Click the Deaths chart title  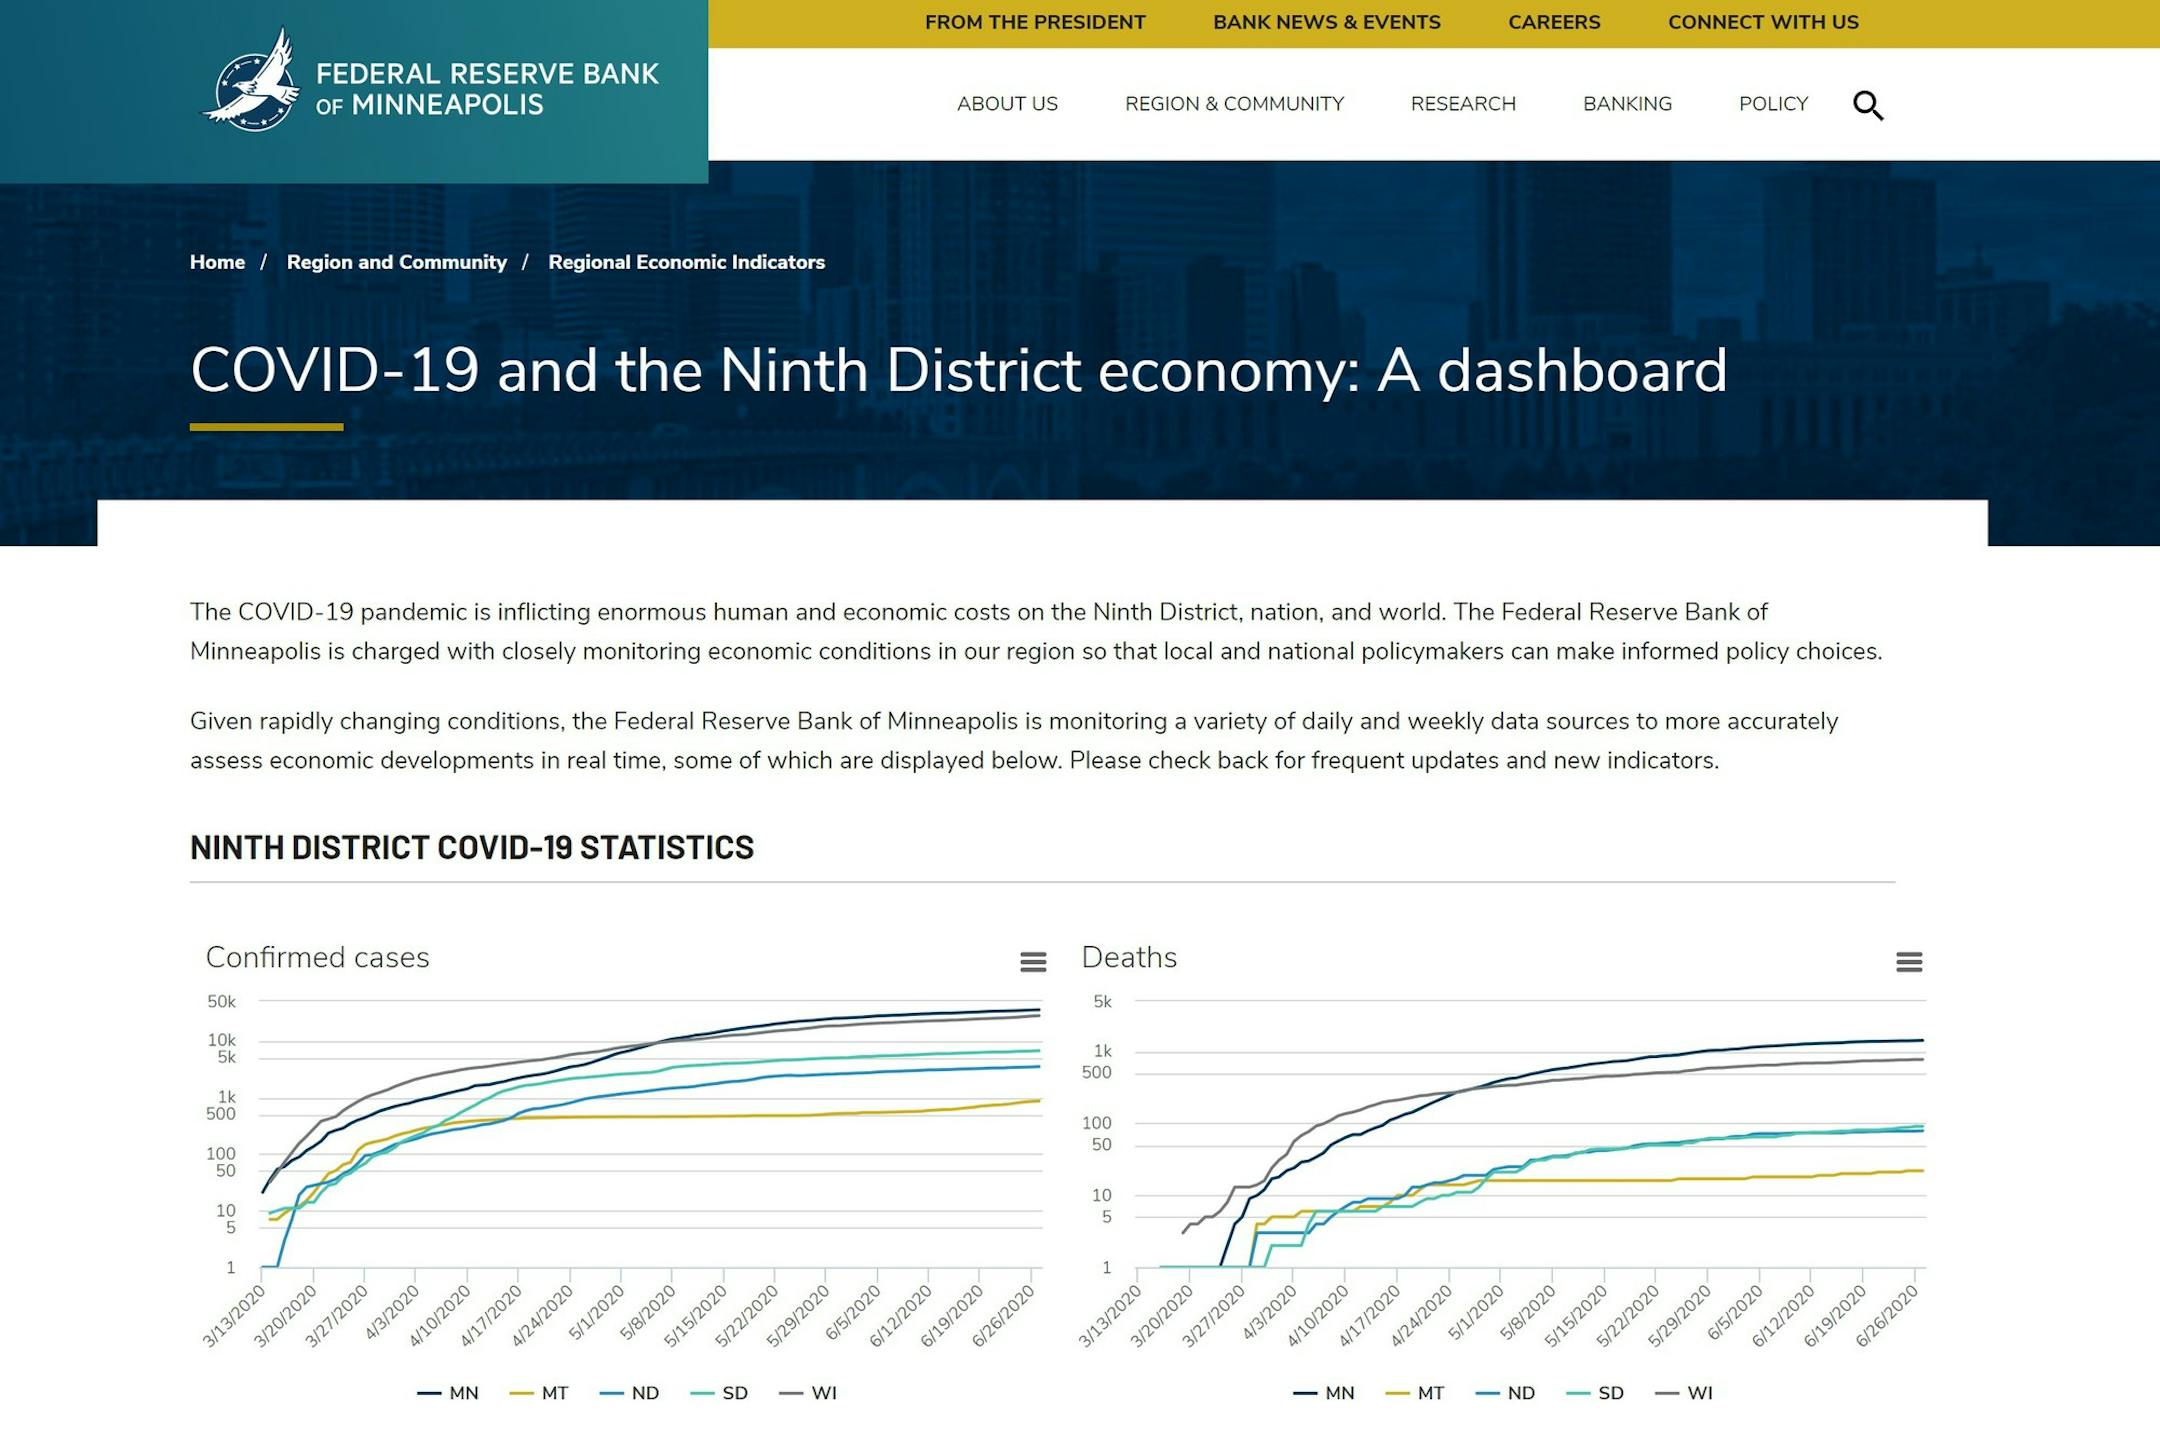coord(1129,957)
